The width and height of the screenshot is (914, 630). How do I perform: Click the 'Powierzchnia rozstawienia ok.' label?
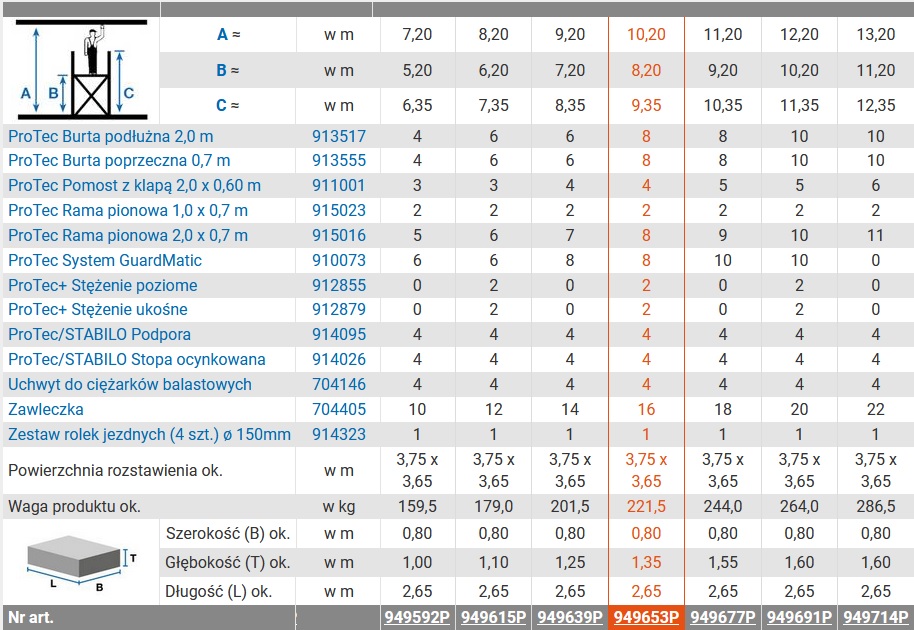pos(115,470)
